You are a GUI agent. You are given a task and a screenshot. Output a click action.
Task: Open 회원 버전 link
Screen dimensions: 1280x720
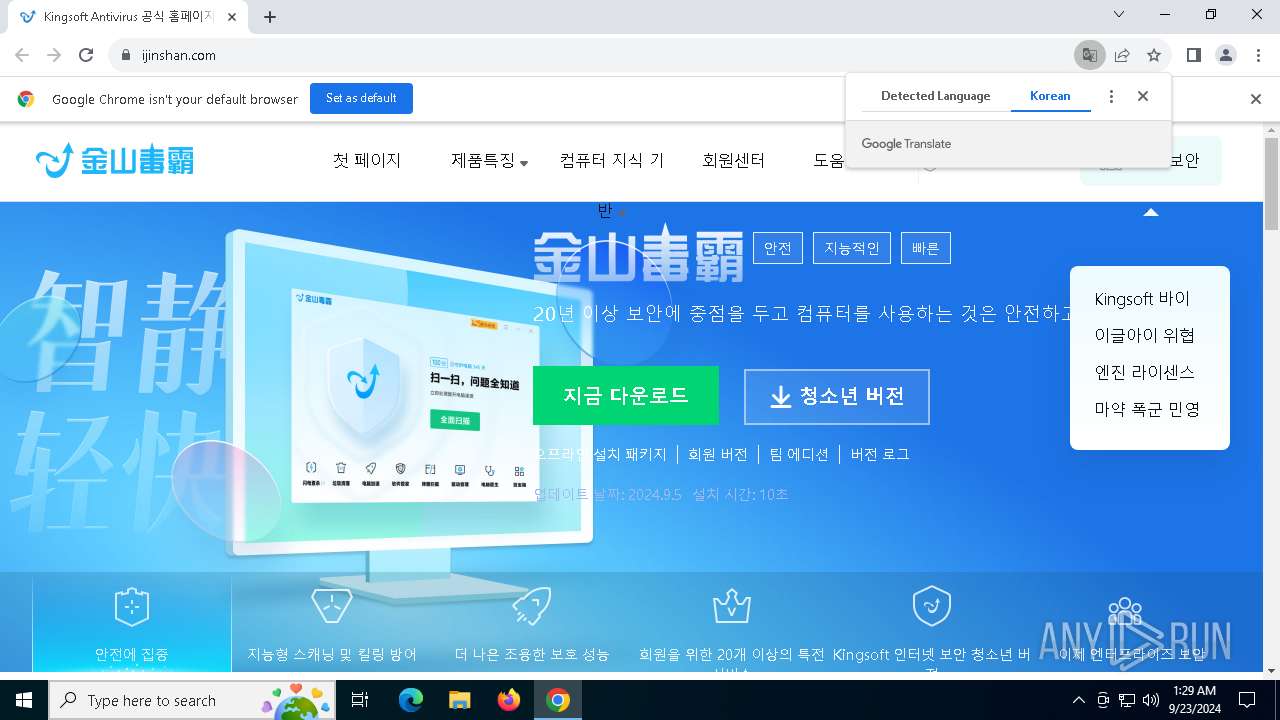[718, 454]
